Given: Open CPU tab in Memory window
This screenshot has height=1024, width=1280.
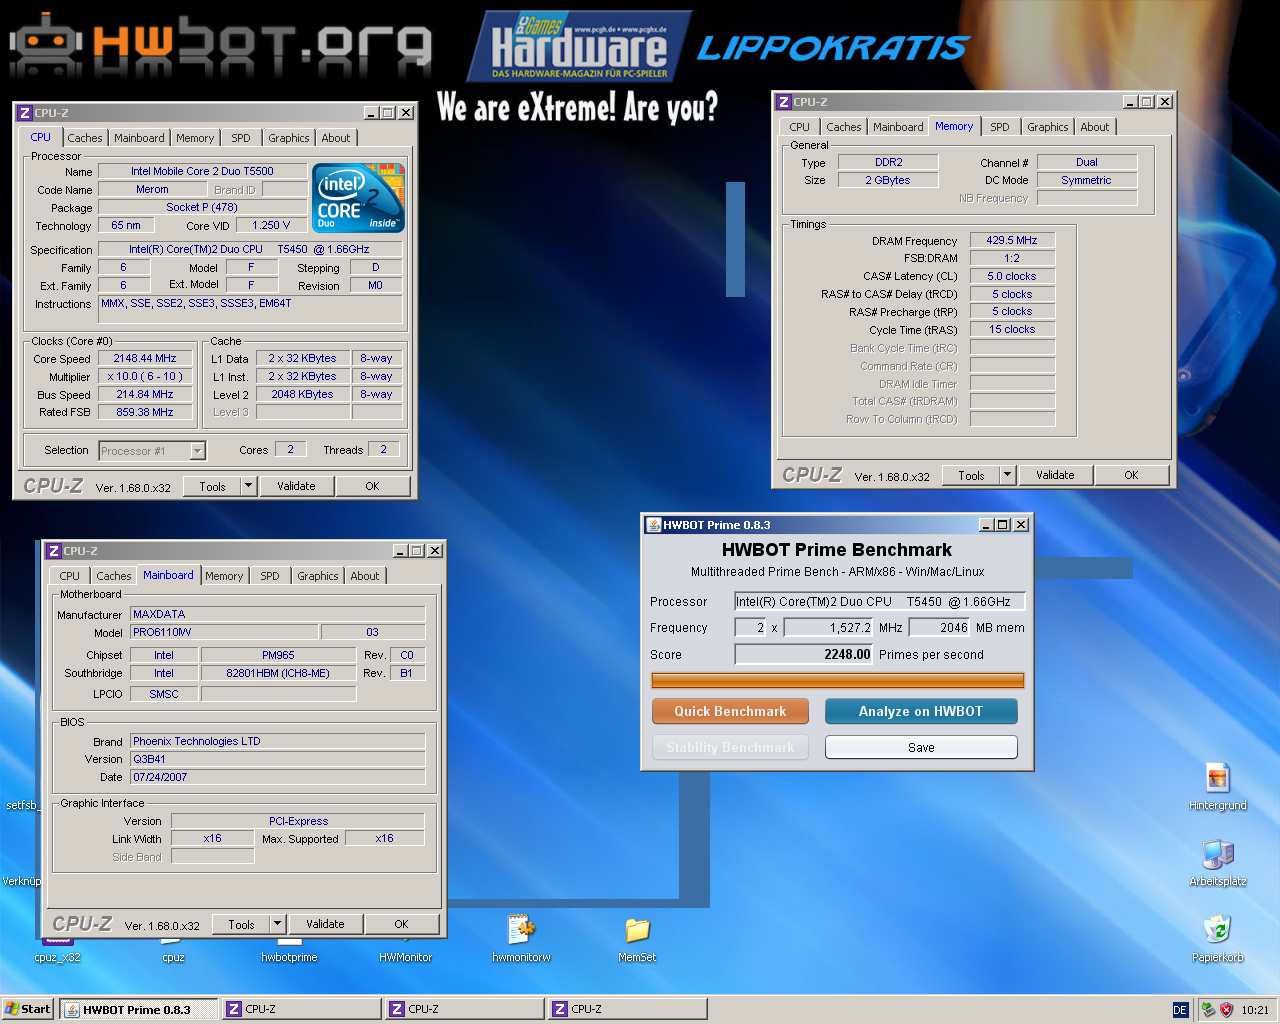Looking at the screenshot, I should click(799, 127).
